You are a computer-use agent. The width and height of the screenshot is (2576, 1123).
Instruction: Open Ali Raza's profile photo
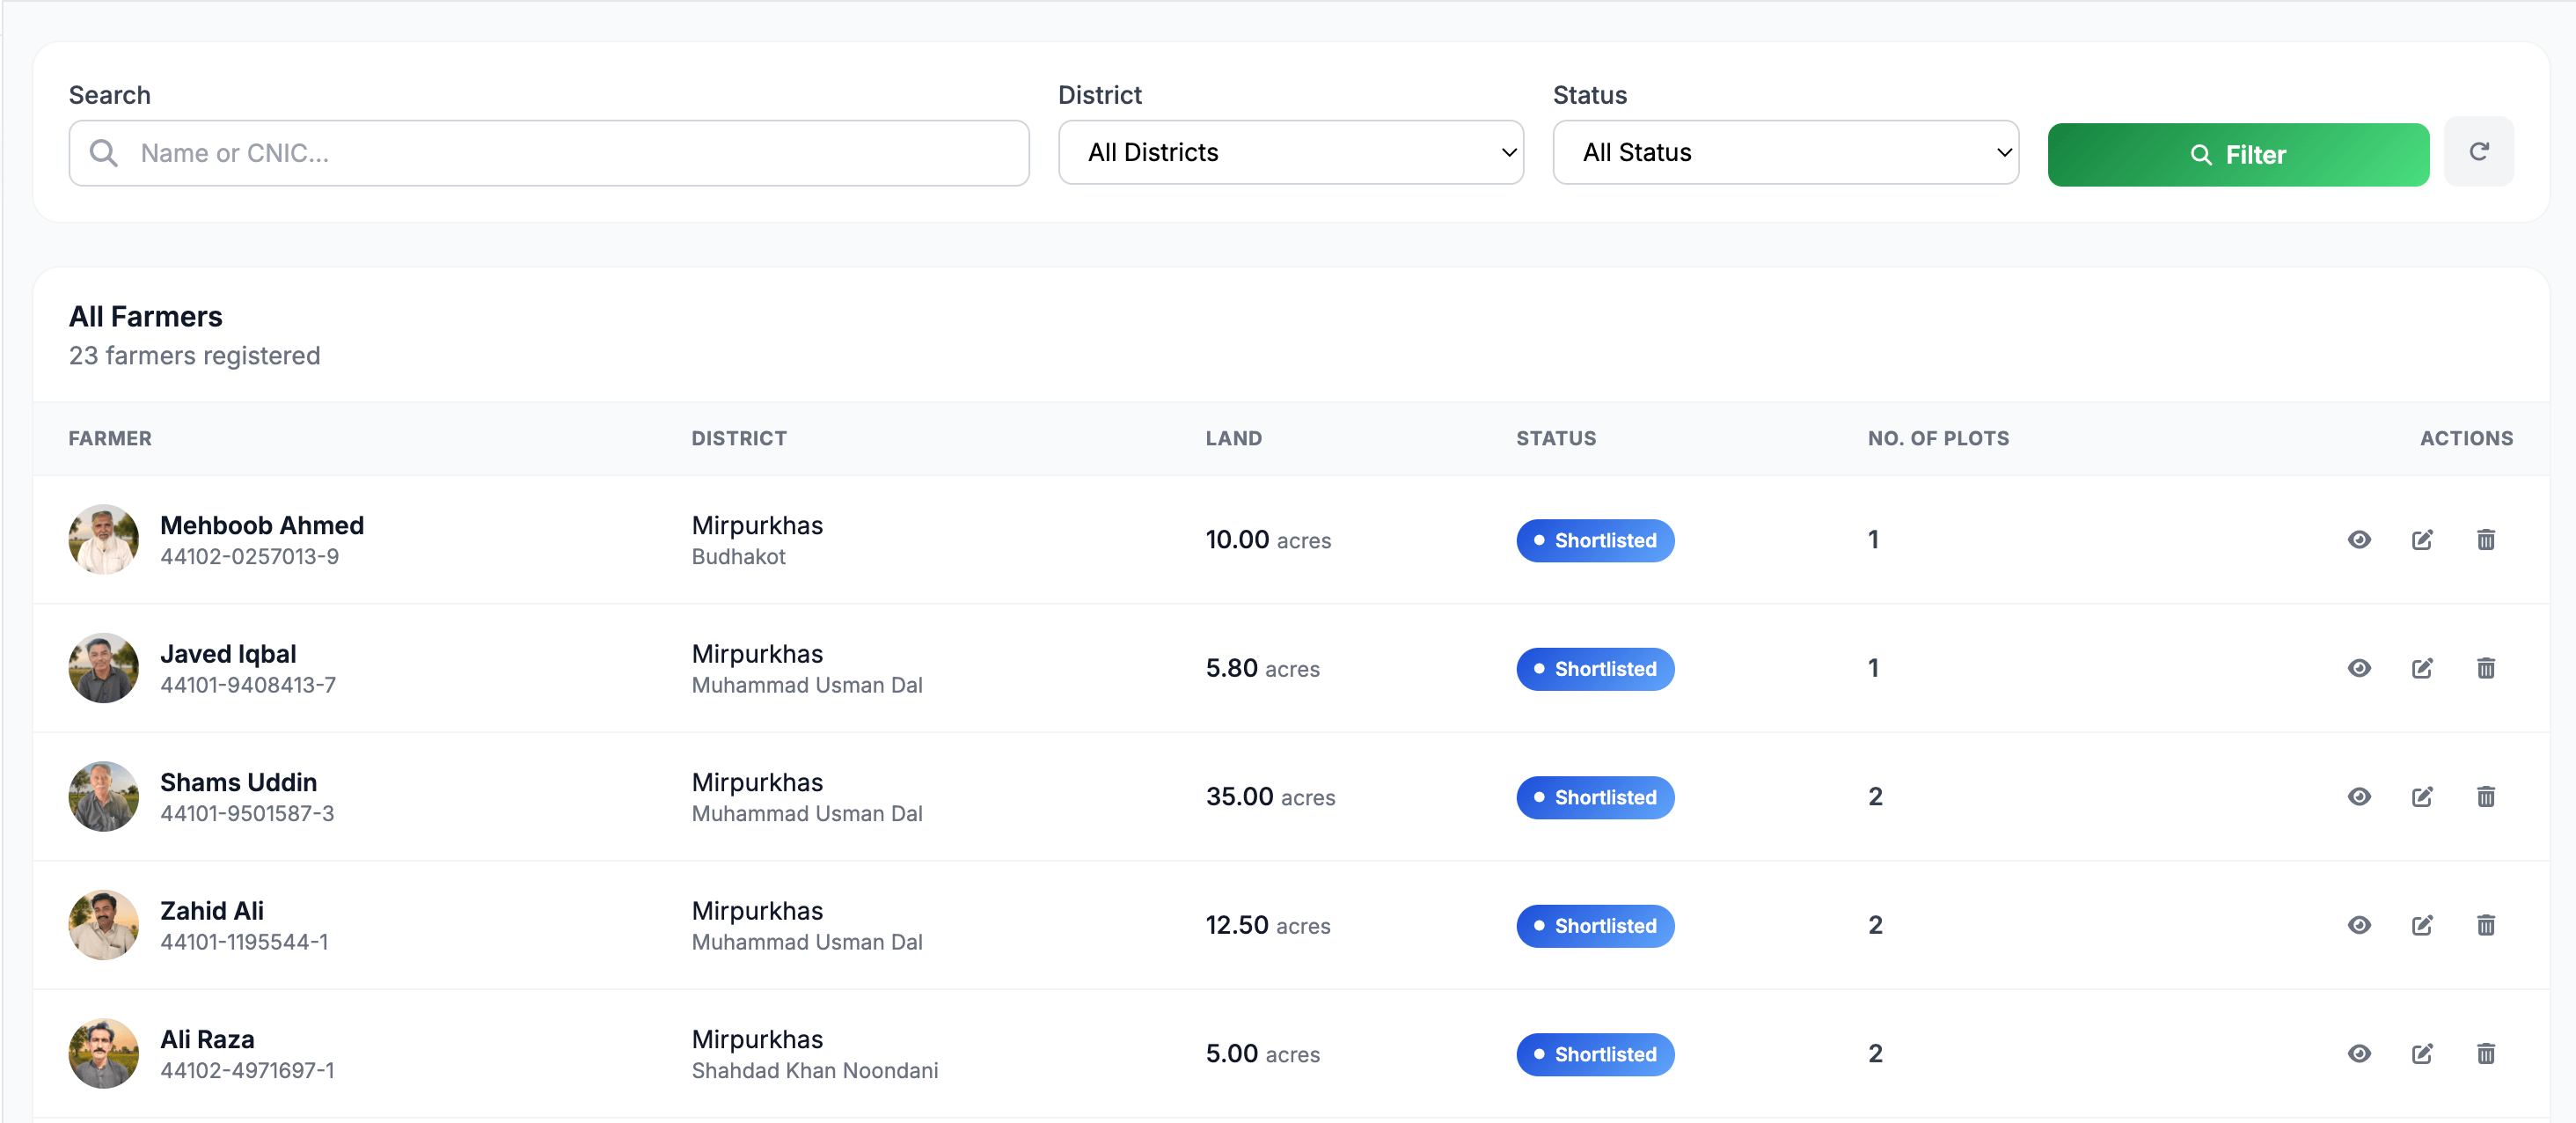(104, 1054)
